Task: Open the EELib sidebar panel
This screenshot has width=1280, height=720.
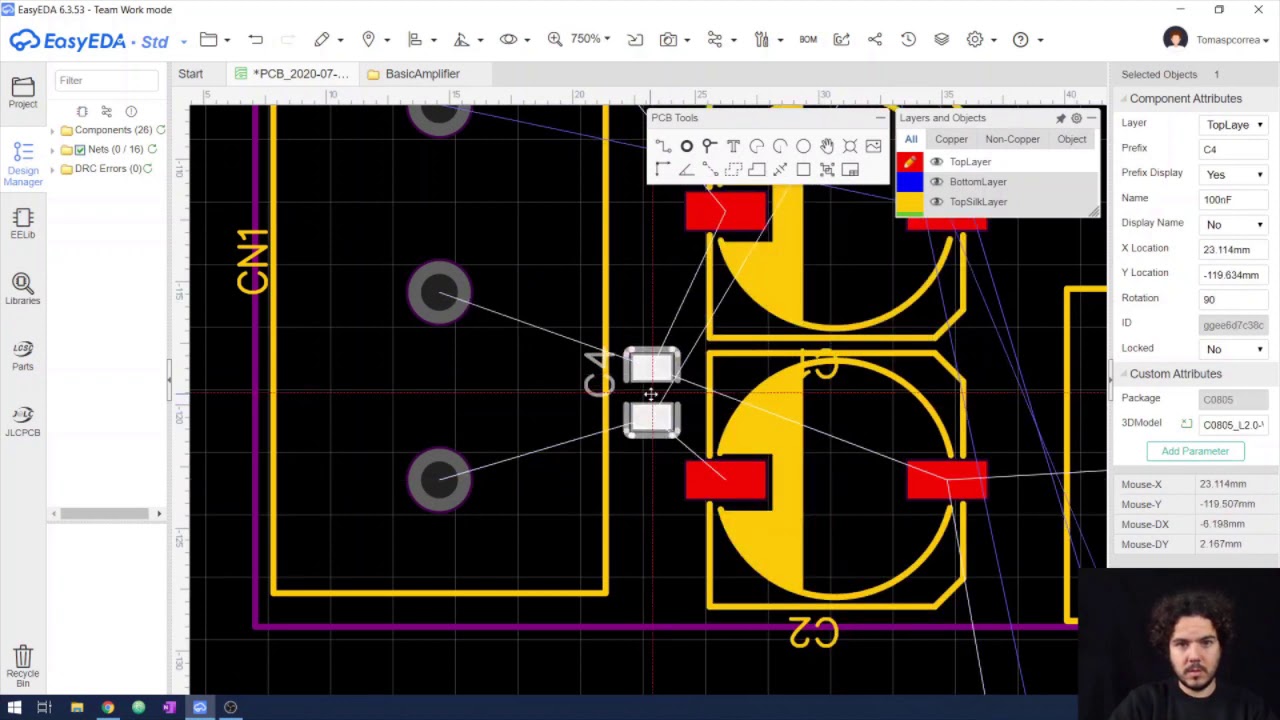Action: click(23, 225)
